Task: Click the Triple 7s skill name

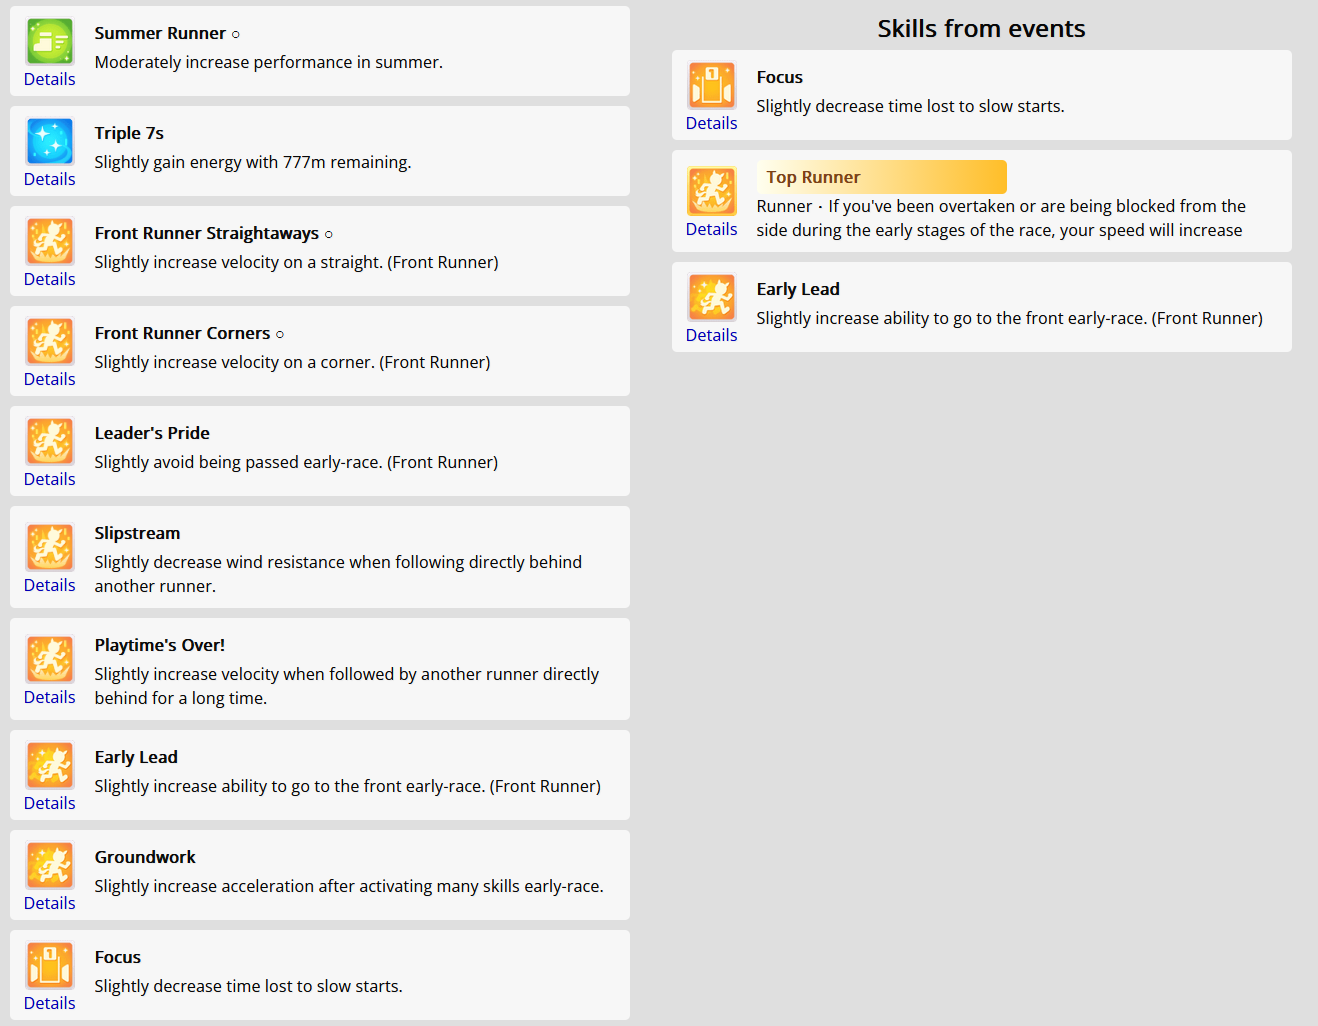Action: pyautogui.click(x=129, y=133)
